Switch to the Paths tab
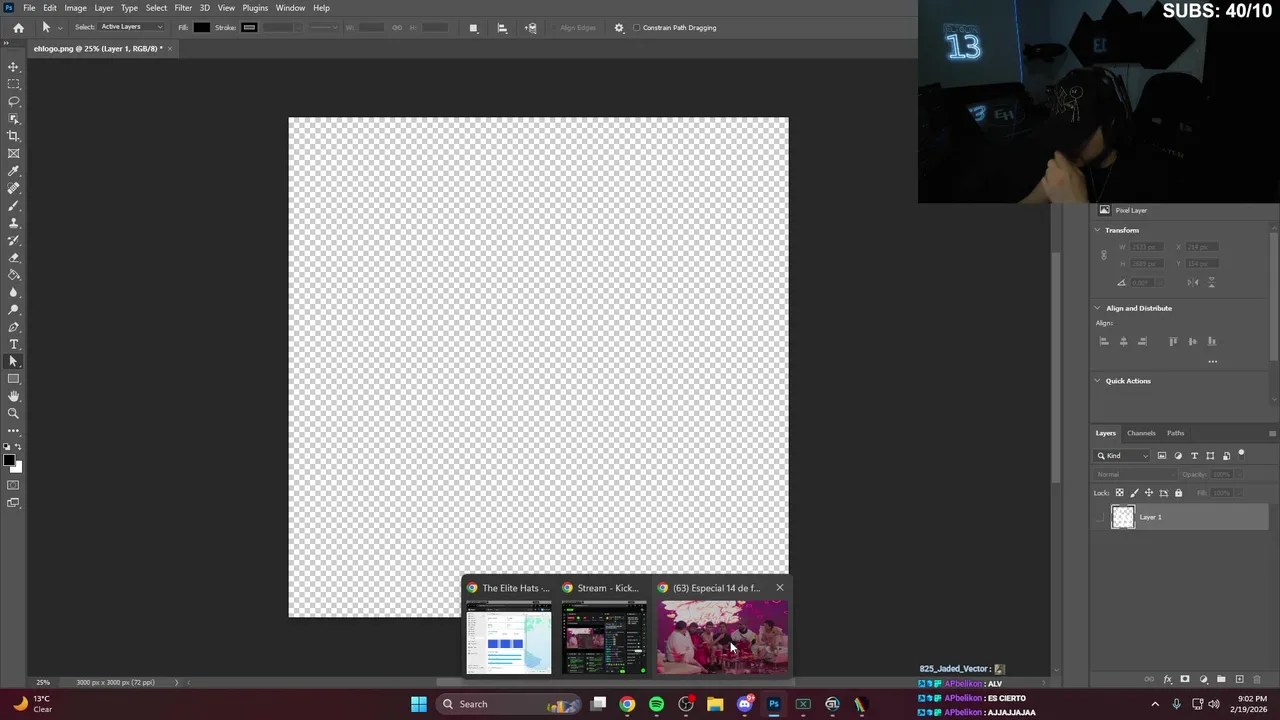This screenshot has width=1280, height=720. click(1175, 433)
